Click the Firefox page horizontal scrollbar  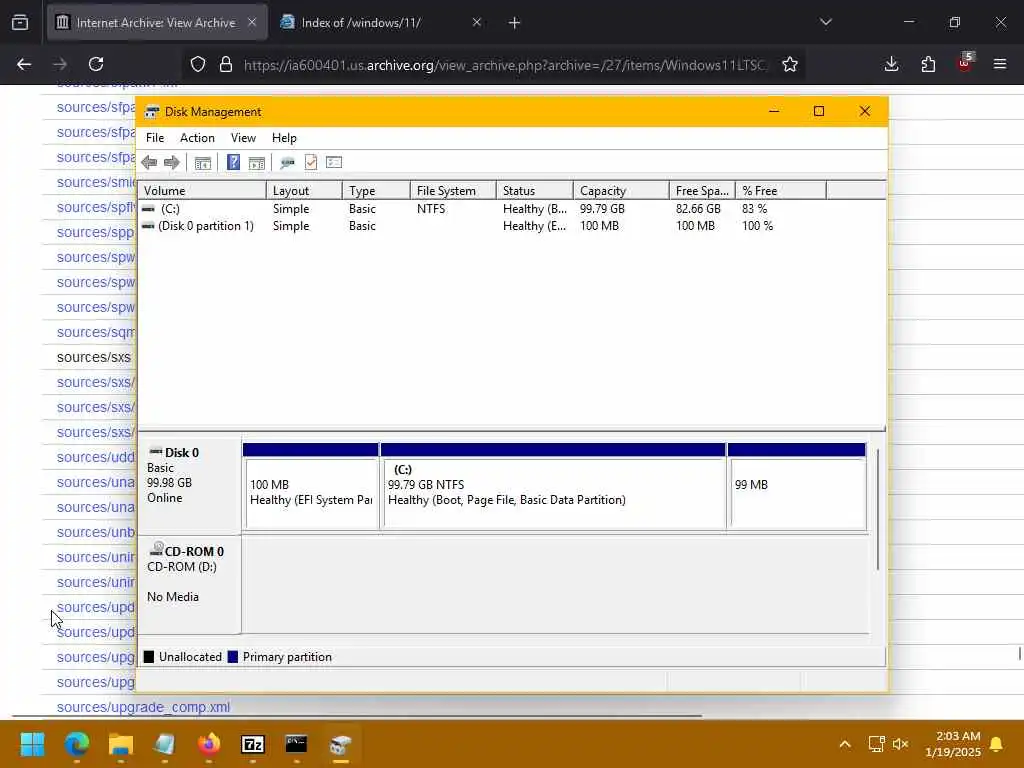pos(357,716)
